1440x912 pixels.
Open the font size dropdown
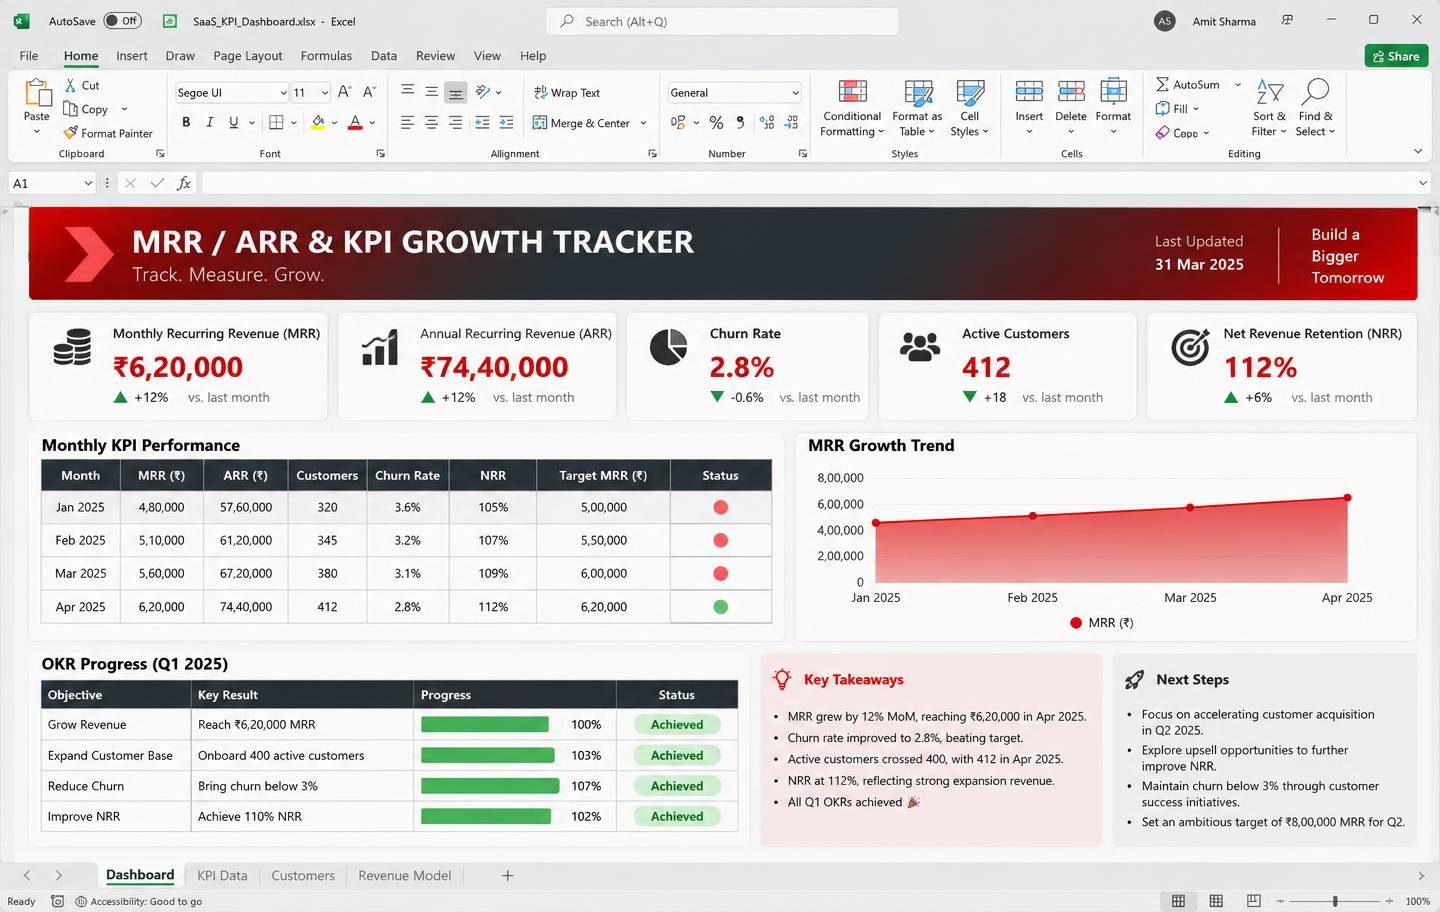tap(325, 93)
